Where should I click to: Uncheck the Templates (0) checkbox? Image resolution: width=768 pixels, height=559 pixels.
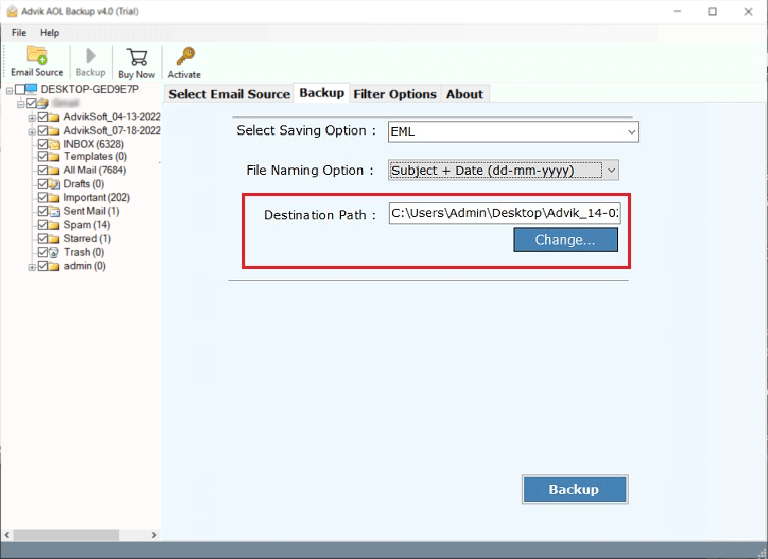43,157
